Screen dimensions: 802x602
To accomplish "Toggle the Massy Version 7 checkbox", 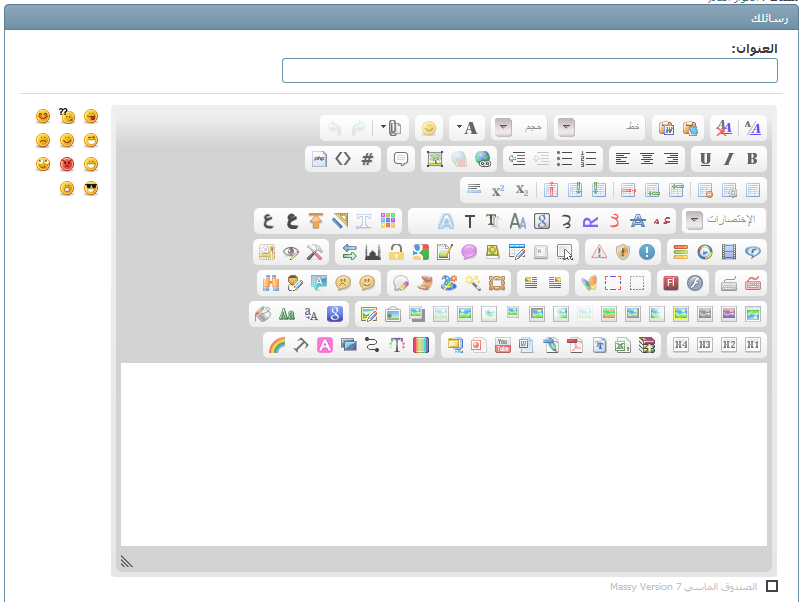I will (x=772, y=587).
